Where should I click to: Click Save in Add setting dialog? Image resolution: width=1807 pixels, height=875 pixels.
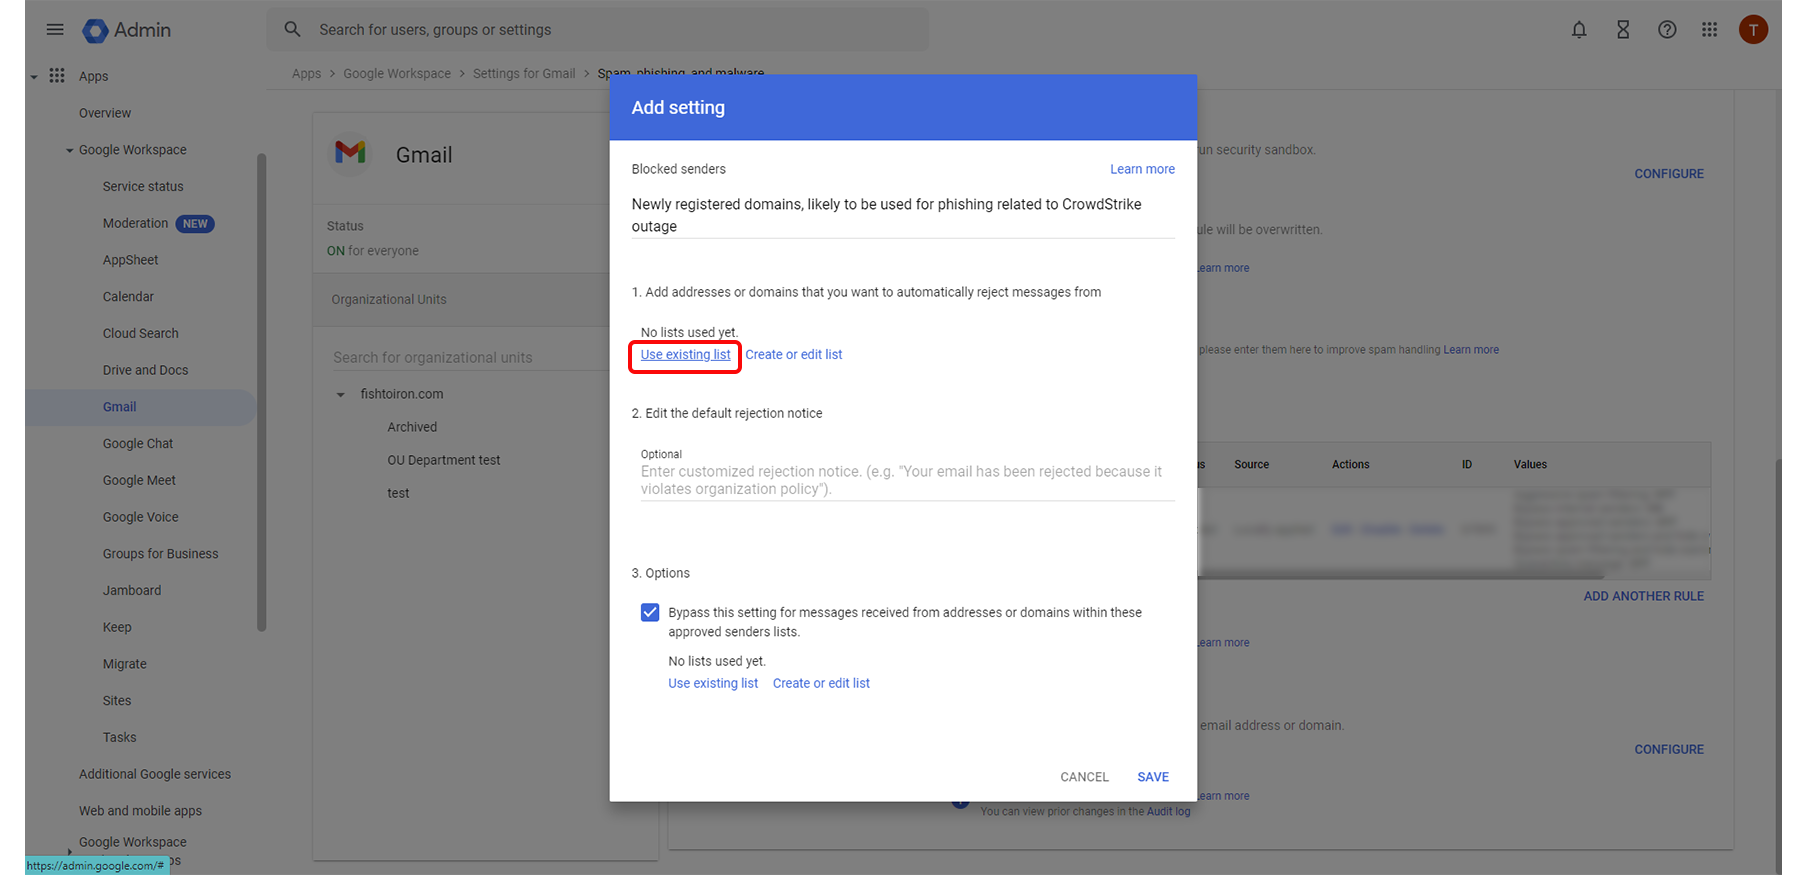pos(1152,777)
